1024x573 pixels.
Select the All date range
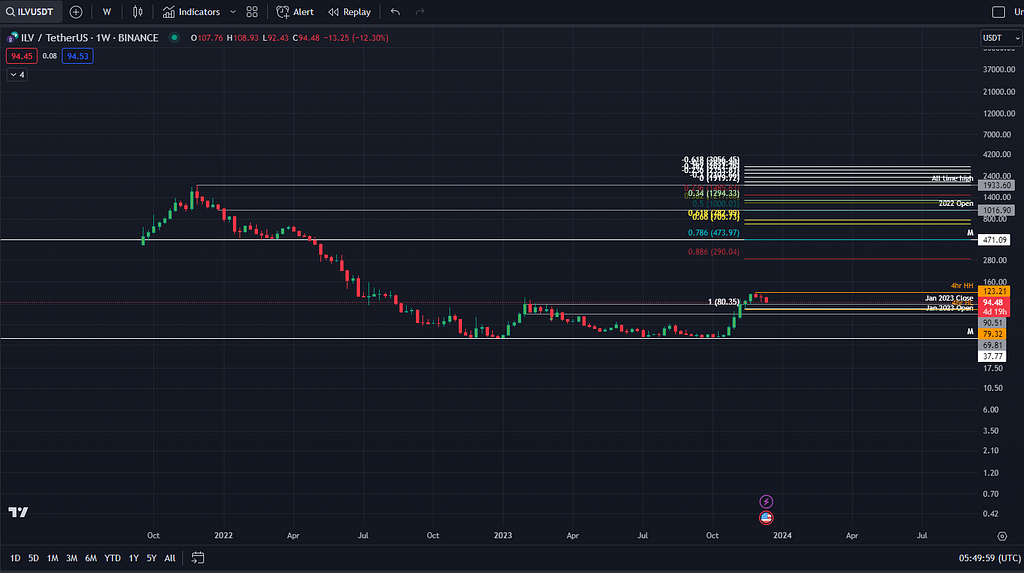point(170,558)
